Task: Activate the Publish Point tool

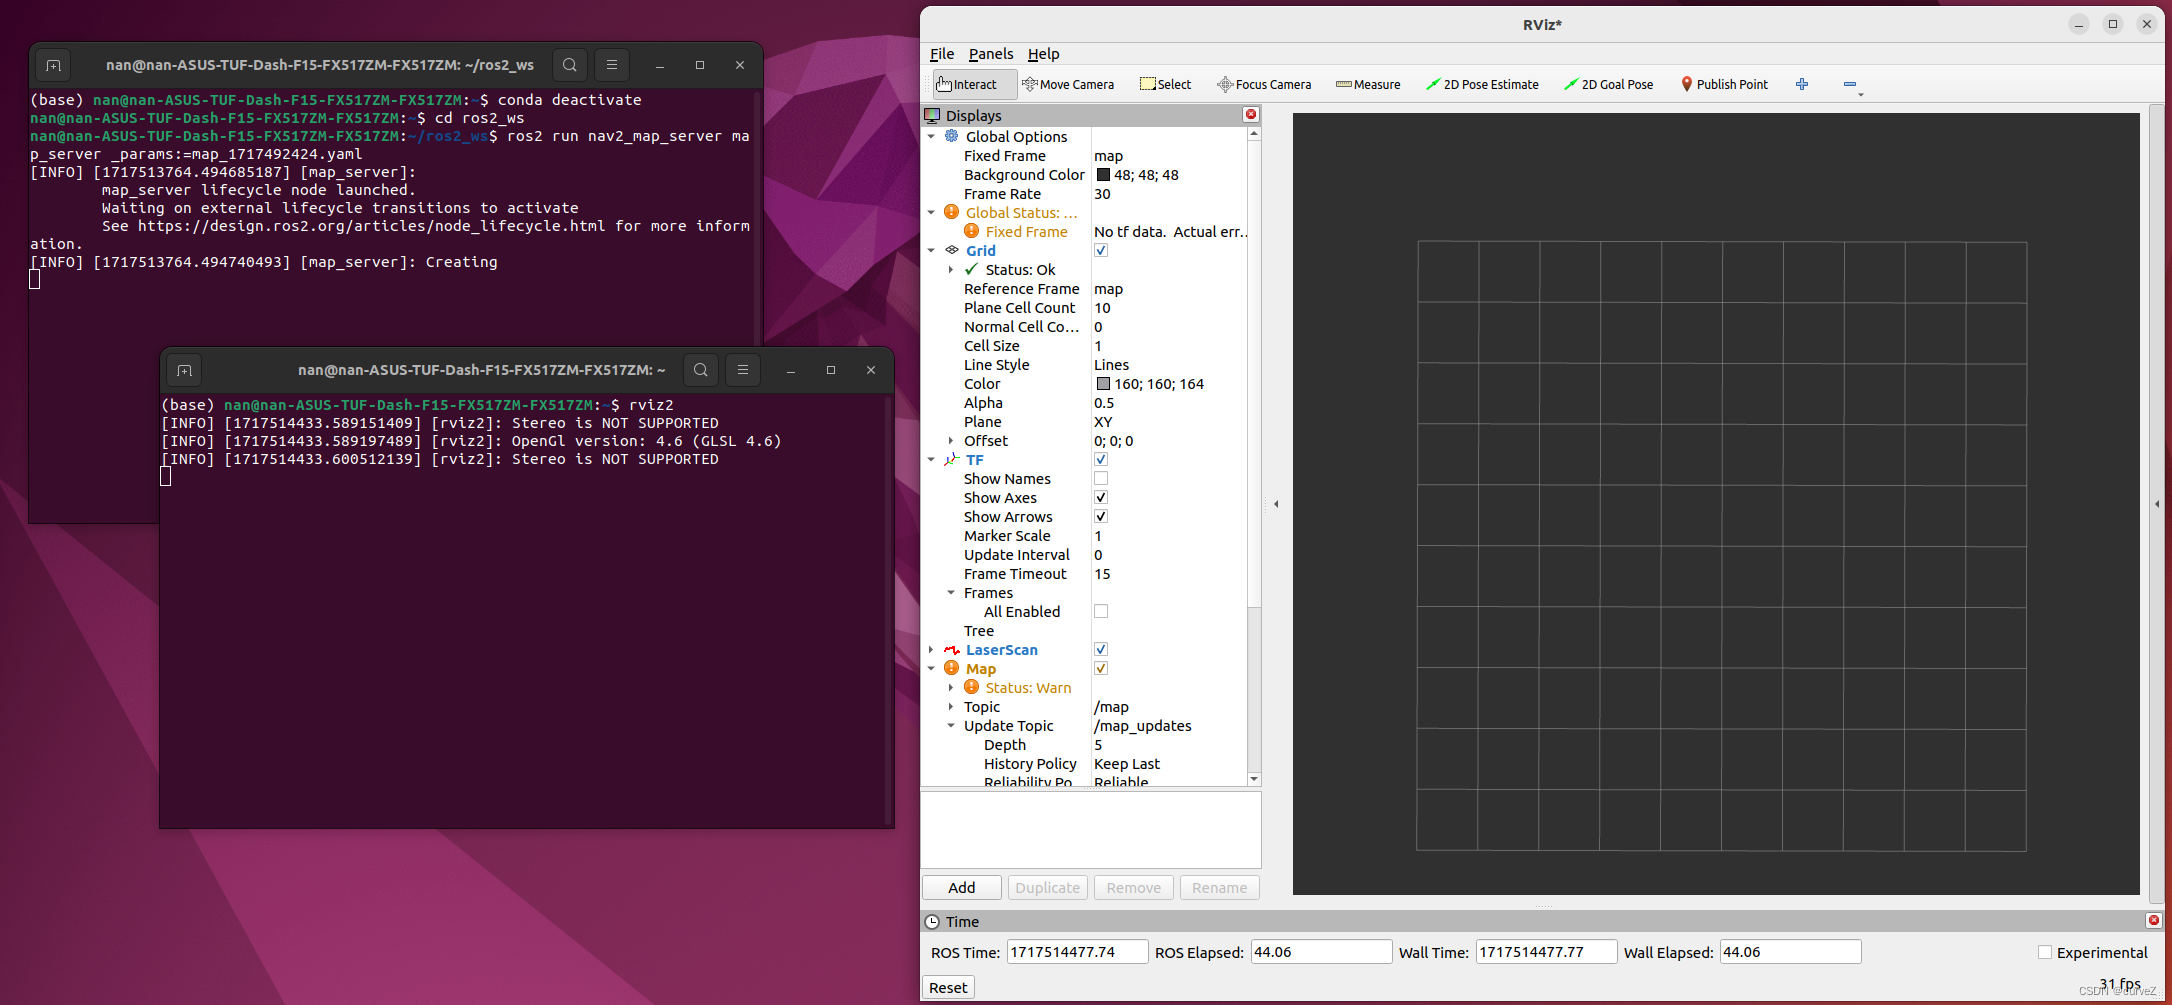Action: point(1724,84)
